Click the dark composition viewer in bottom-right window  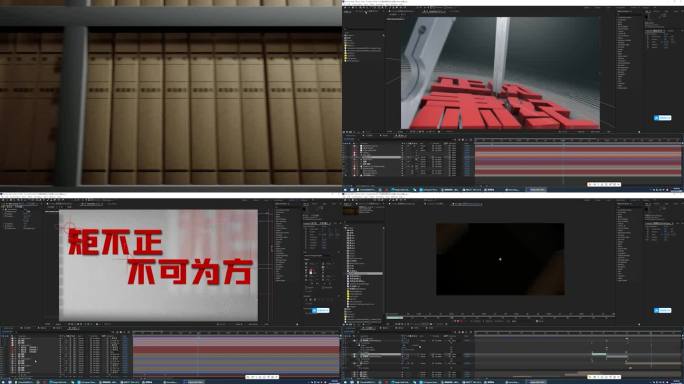[x=500, y=259]
